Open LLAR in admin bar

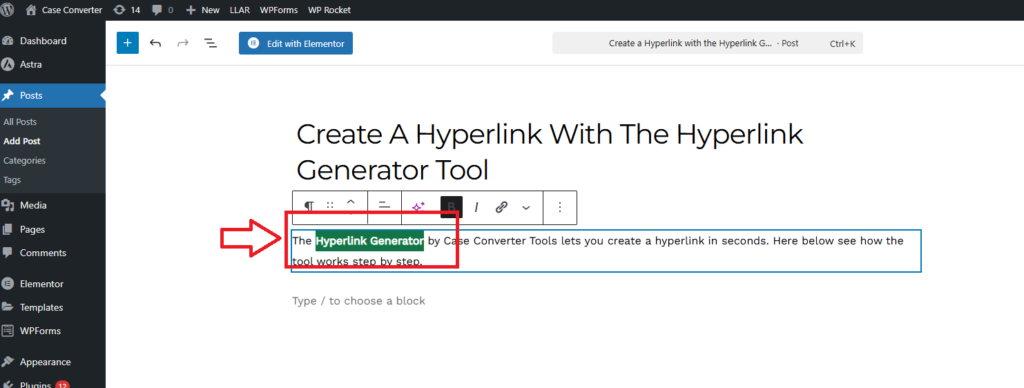(240, 10)
